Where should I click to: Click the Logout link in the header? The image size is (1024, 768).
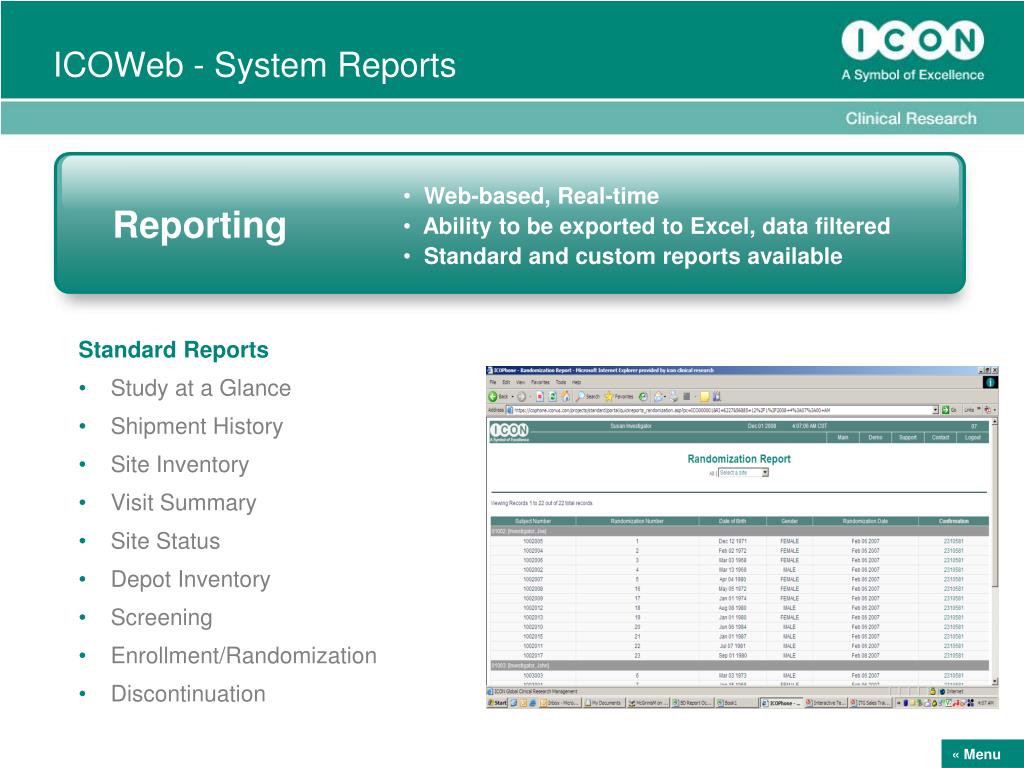[972, 438]
